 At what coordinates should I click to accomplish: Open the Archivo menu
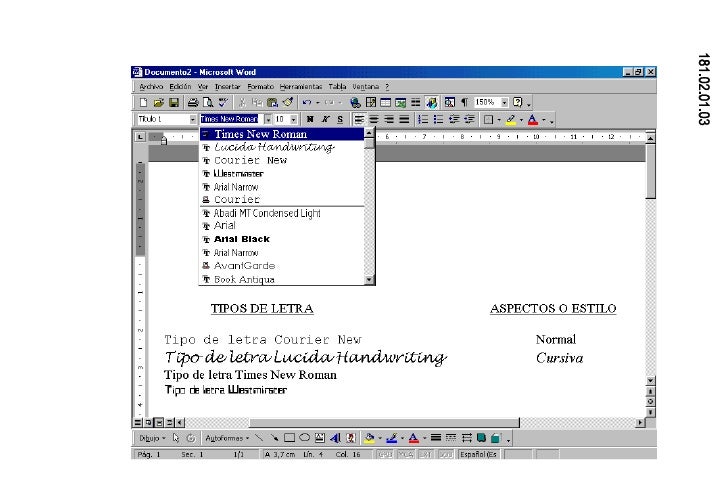[151, 87]
